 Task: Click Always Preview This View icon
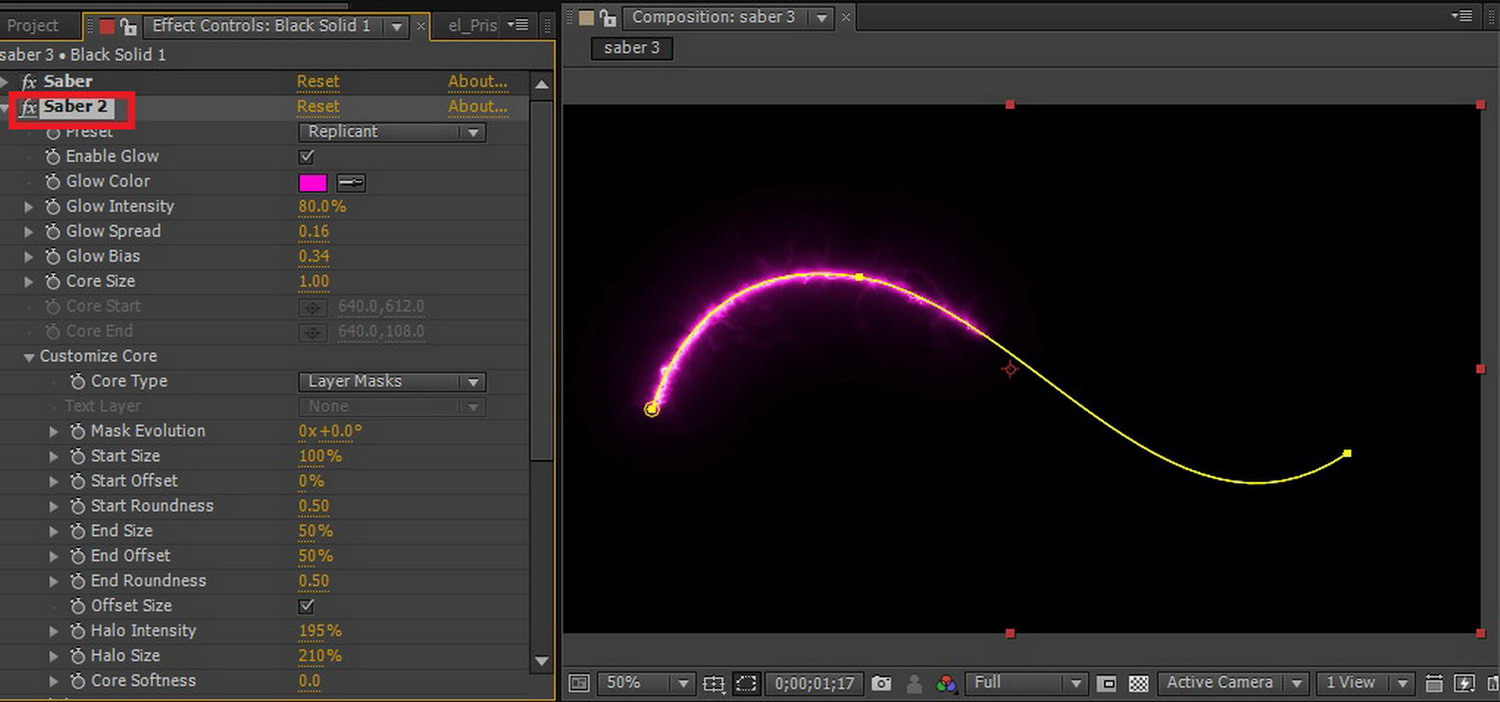579,684
